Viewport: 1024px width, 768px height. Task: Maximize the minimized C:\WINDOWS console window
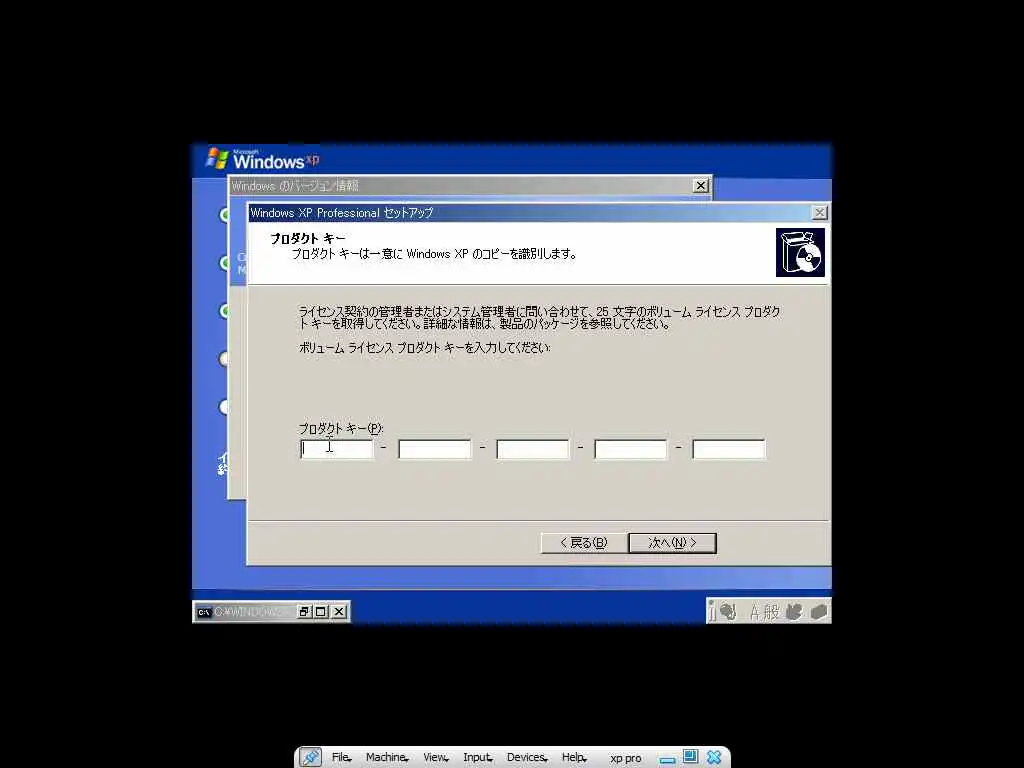tap(321, 612)
